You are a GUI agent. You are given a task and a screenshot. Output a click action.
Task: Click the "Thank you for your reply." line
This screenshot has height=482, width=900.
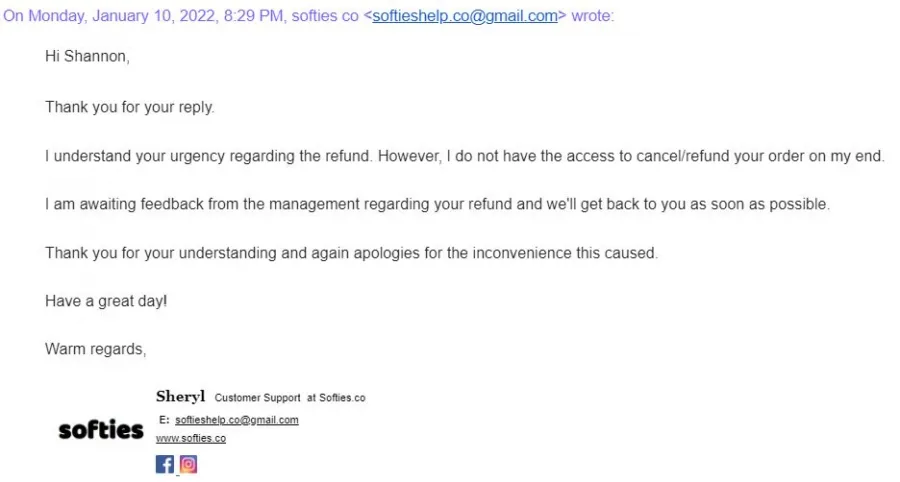[130, 107]
